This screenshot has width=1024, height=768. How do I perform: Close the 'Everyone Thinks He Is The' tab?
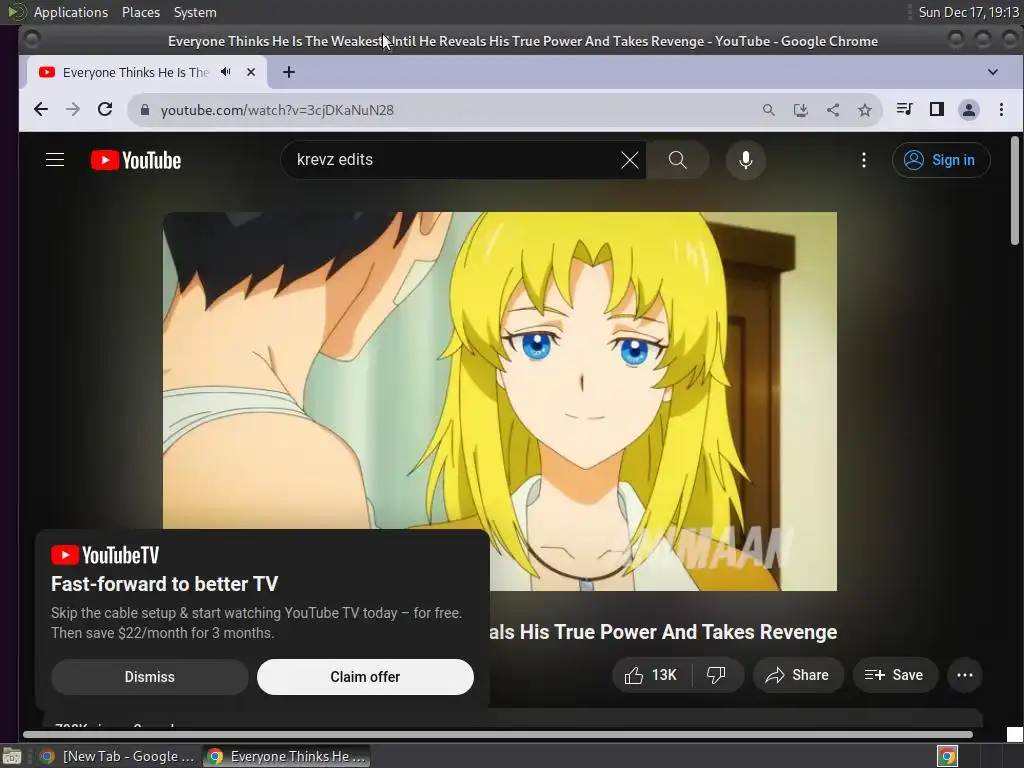point(251,72)
